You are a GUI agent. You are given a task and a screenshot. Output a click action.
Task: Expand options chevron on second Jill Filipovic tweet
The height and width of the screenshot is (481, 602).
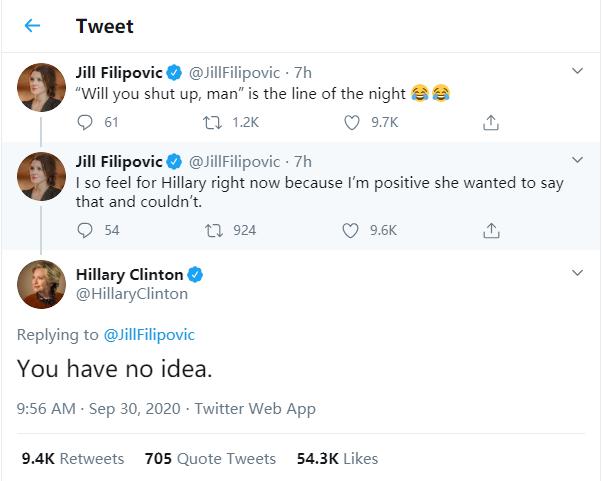[x=577, y=161]
